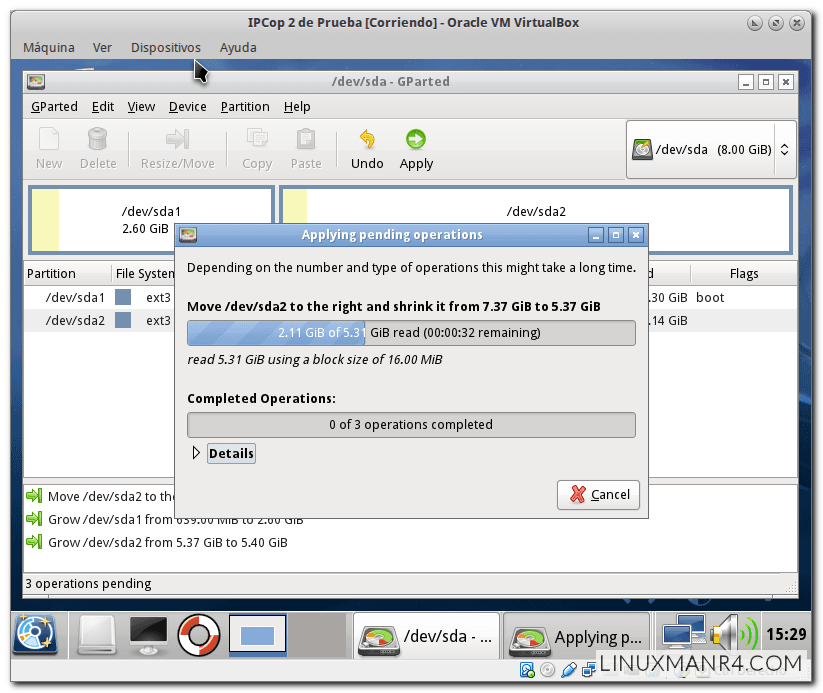Click the operations completed progress bar
The image size is (823, 693).
411,425
